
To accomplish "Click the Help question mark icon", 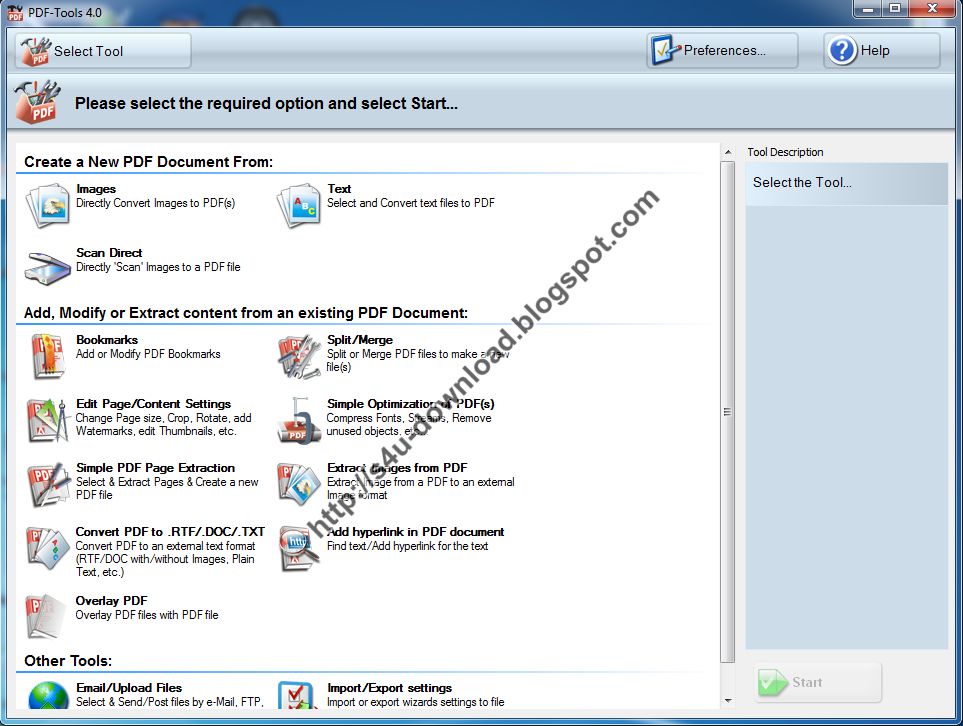I will (x=841, y=50).
